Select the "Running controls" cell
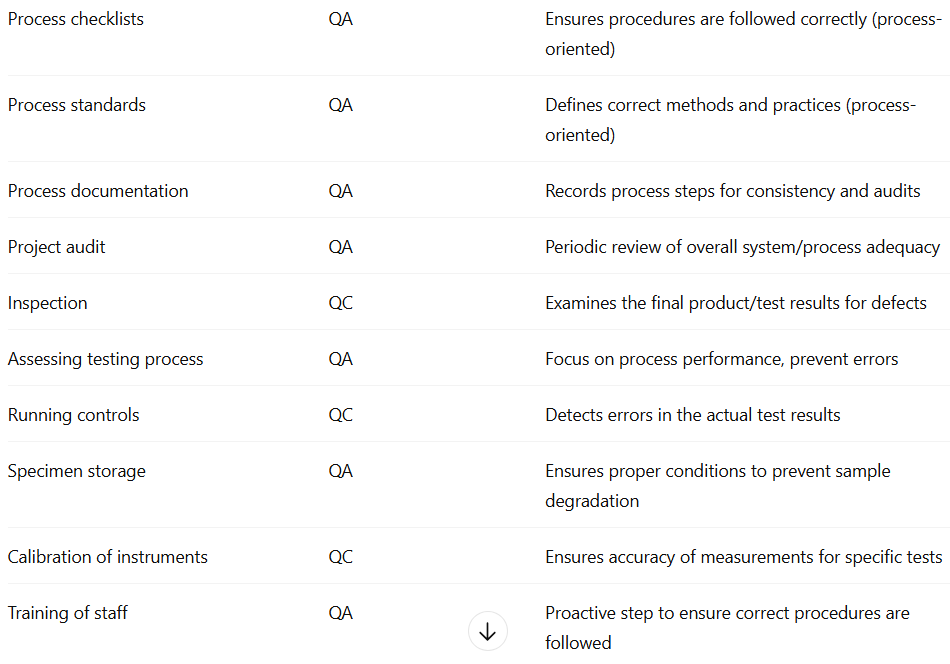950x664 pixels. click(x=74, y=415)
